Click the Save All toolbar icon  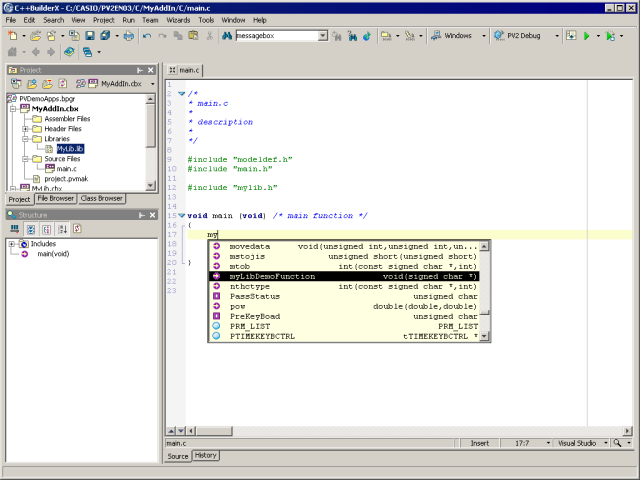pyautogui.click(x=105, y=36)
